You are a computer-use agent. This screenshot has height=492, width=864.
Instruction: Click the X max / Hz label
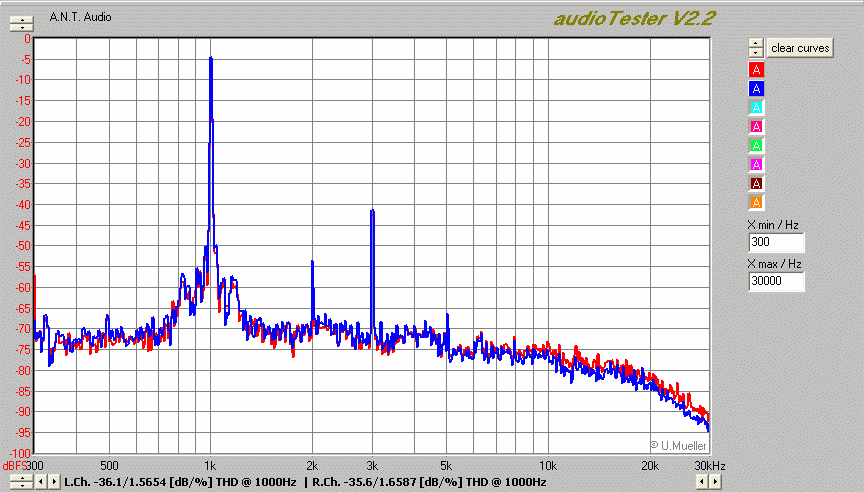774,264
